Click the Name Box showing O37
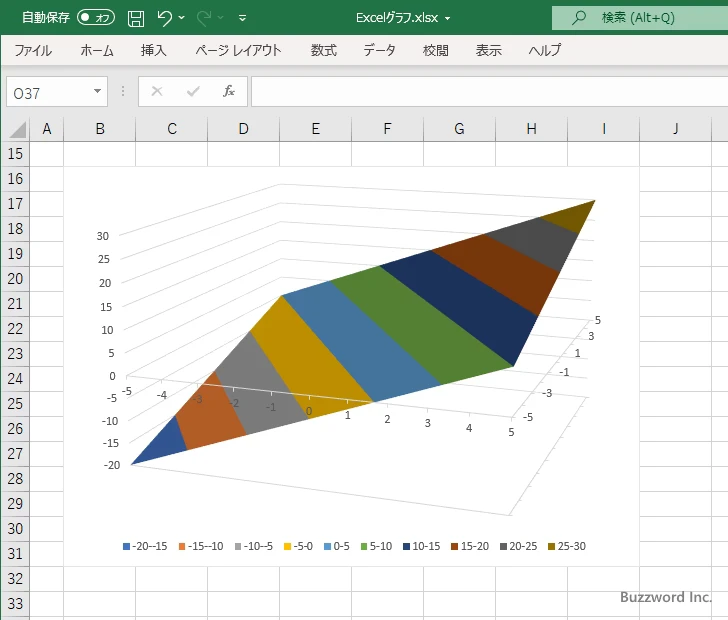728x620 pixels. pyautogui.click(x=49, y=92)
